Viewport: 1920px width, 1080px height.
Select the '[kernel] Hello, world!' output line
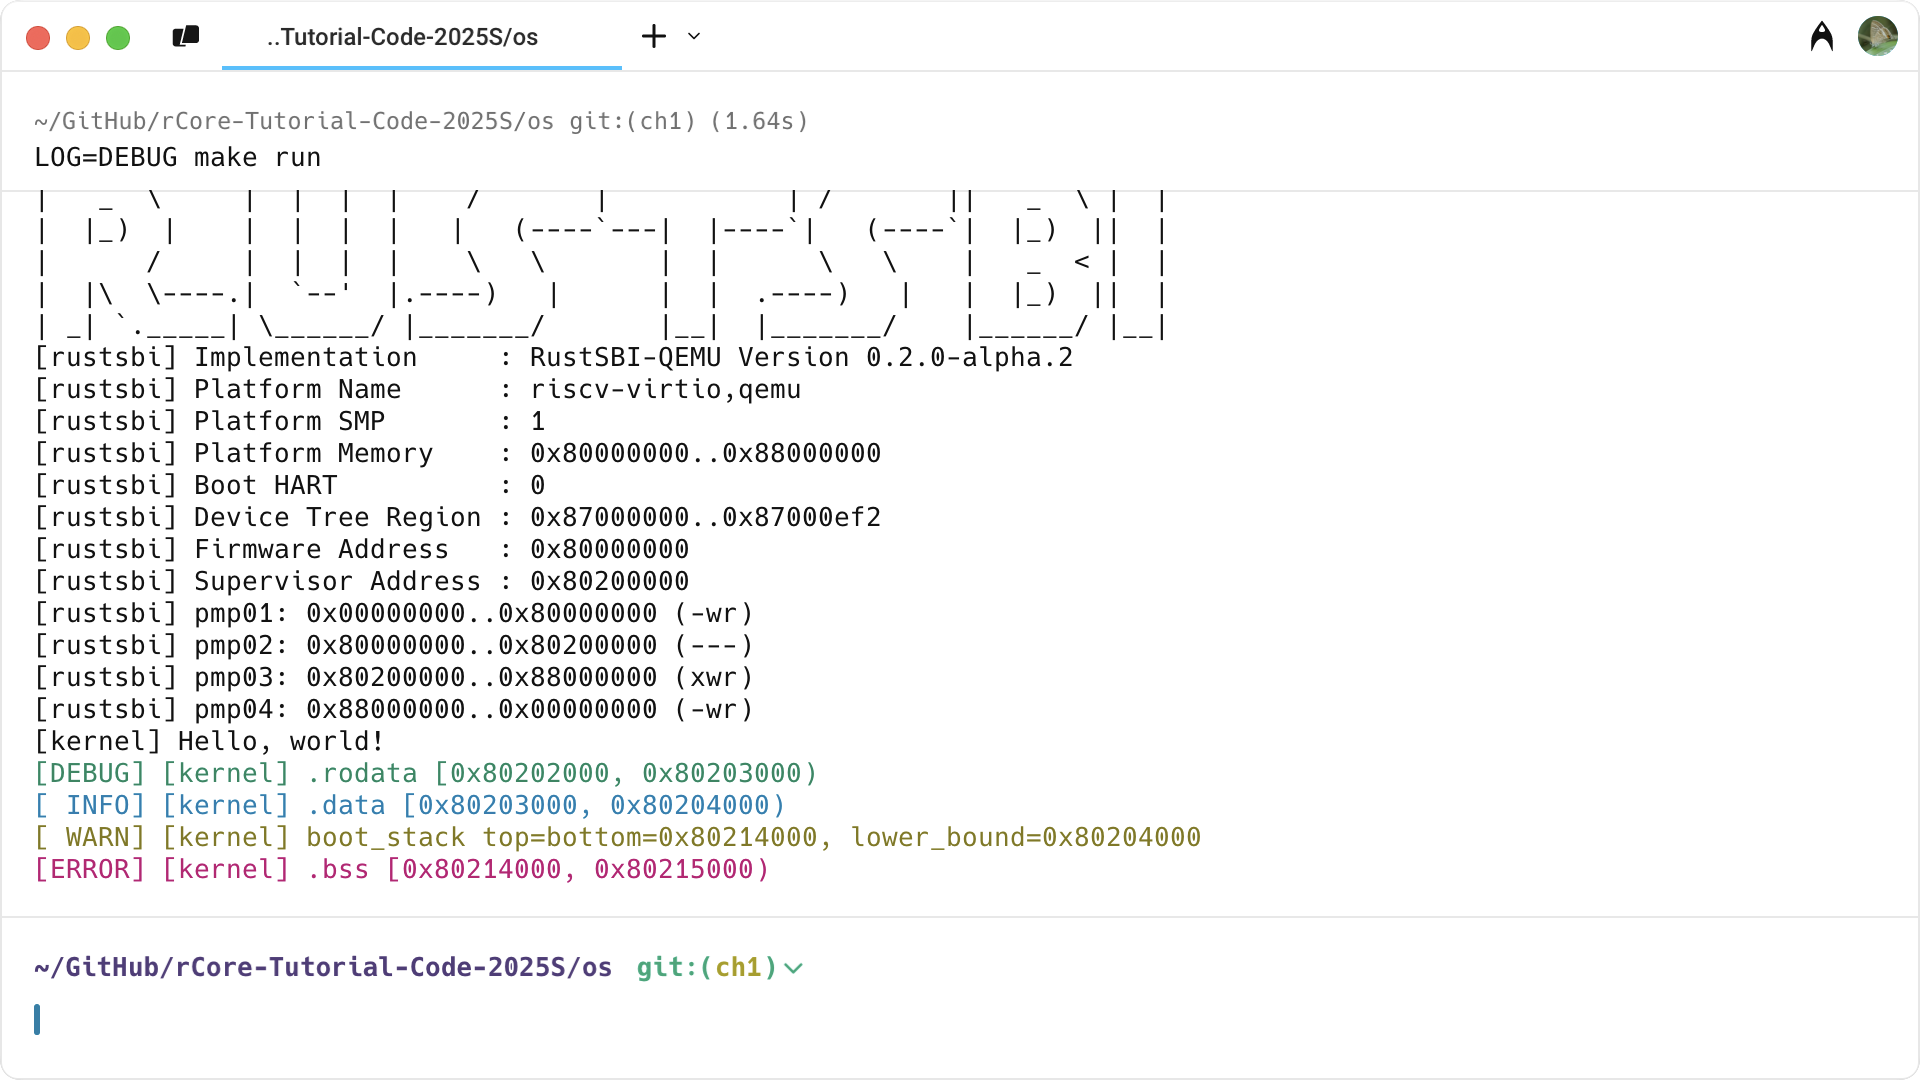point(209,741)
